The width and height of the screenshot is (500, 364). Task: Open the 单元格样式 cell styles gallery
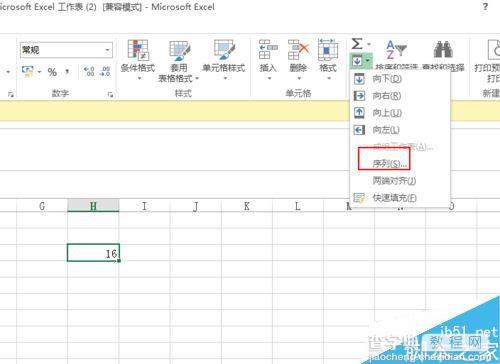point(224,60)
